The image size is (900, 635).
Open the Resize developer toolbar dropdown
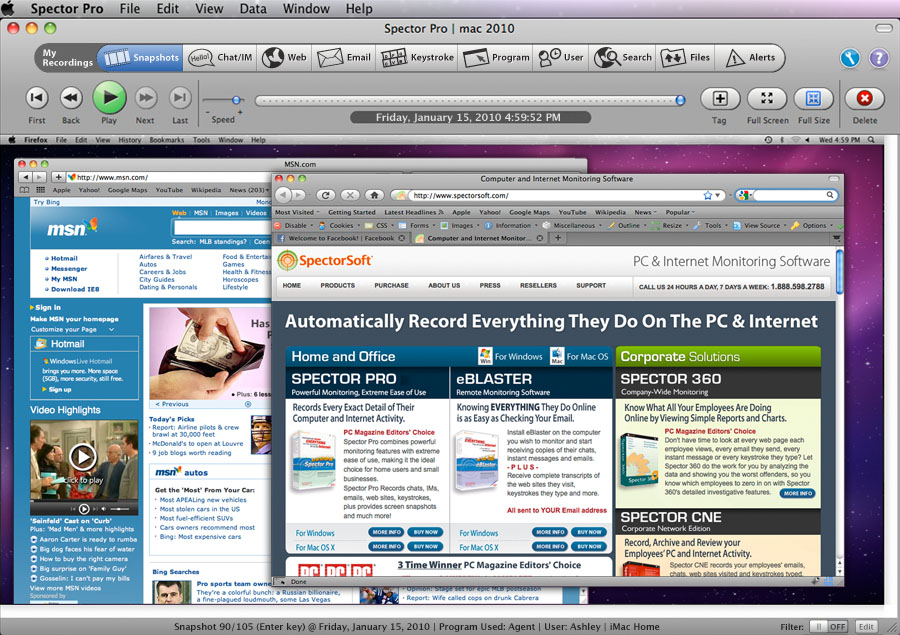coord(670,226)
